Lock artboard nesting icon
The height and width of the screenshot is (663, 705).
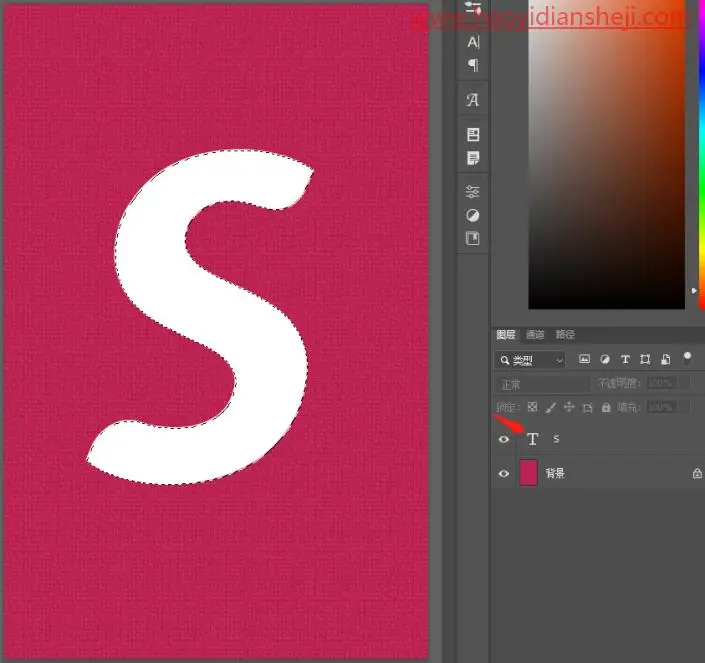(587, 408)
